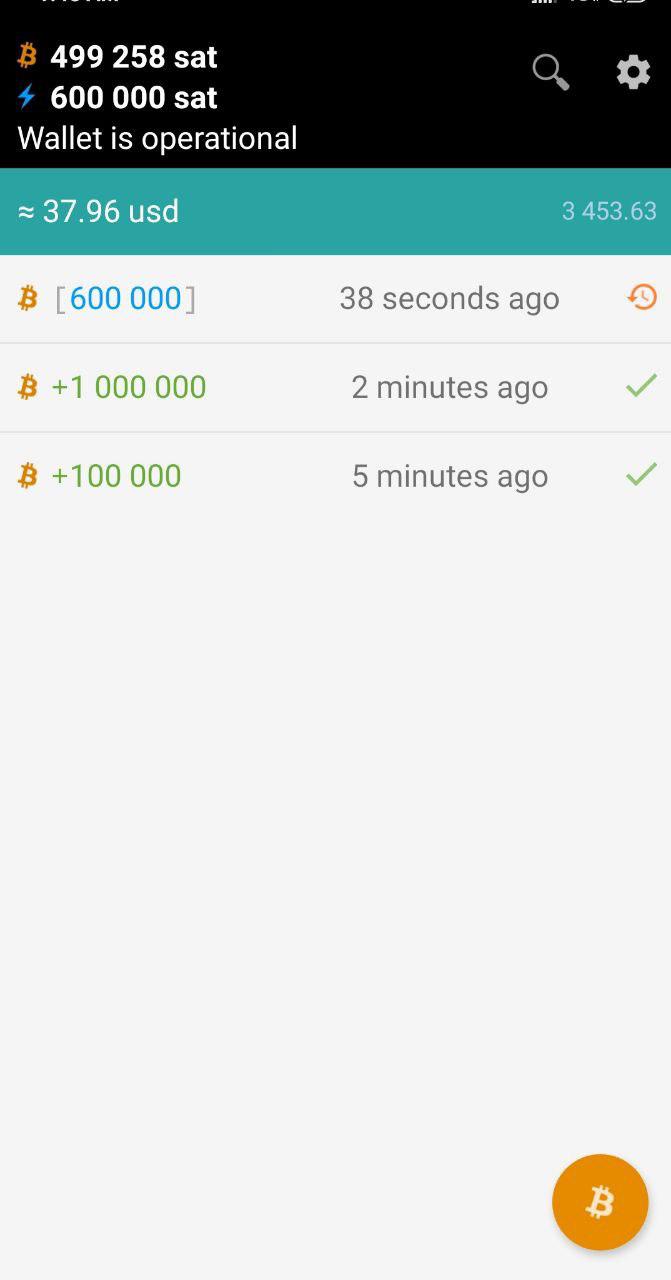Select the '38 seconds ago' timestamp

pyautogui.click(x=449, y=298)
